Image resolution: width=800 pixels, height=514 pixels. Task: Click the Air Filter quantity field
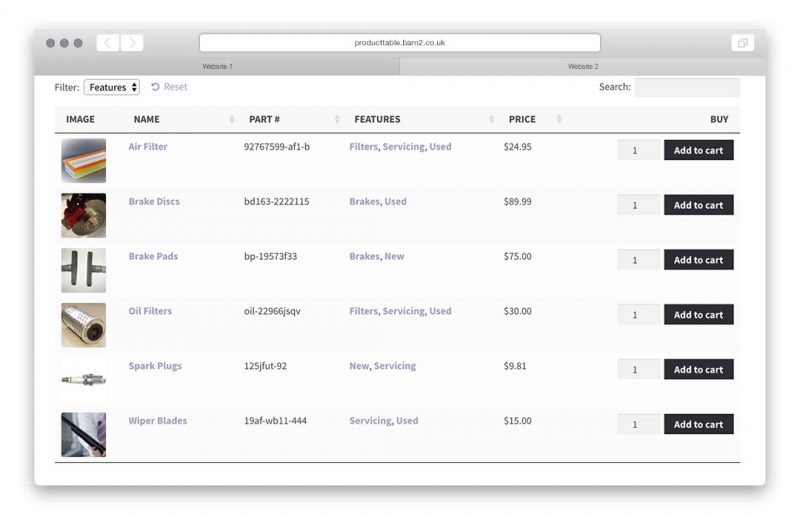coord(639,151)
